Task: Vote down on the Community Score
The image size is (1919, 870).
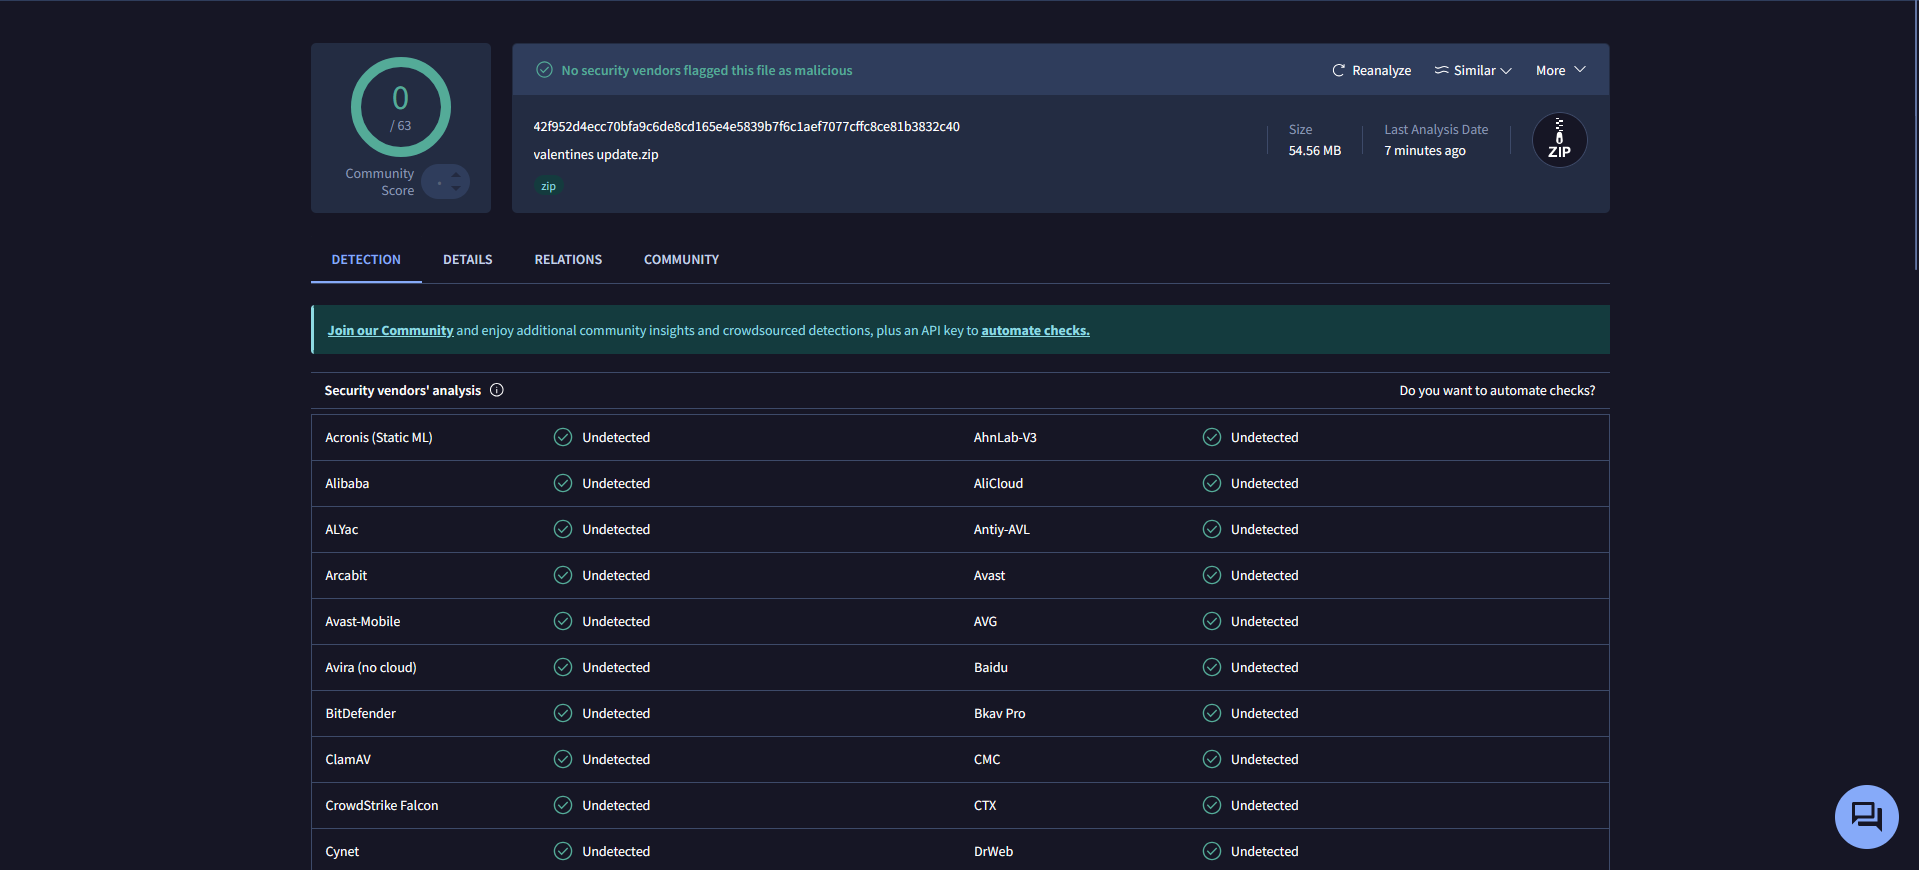Action: (456, 188)
